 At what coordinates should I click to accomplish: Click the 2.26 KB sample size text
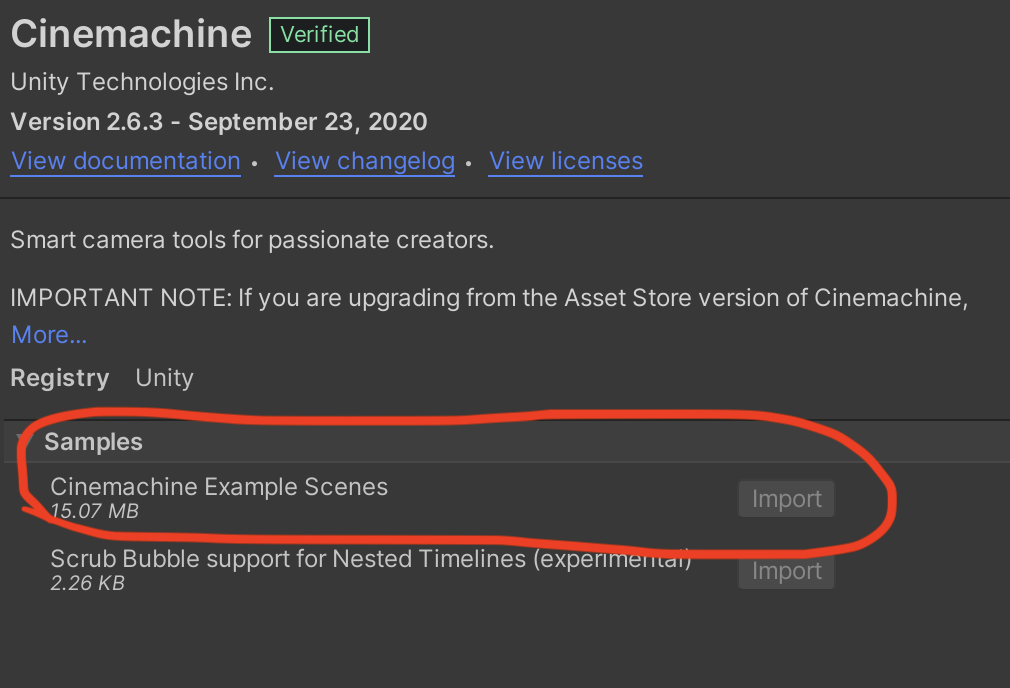coord(87,583)
